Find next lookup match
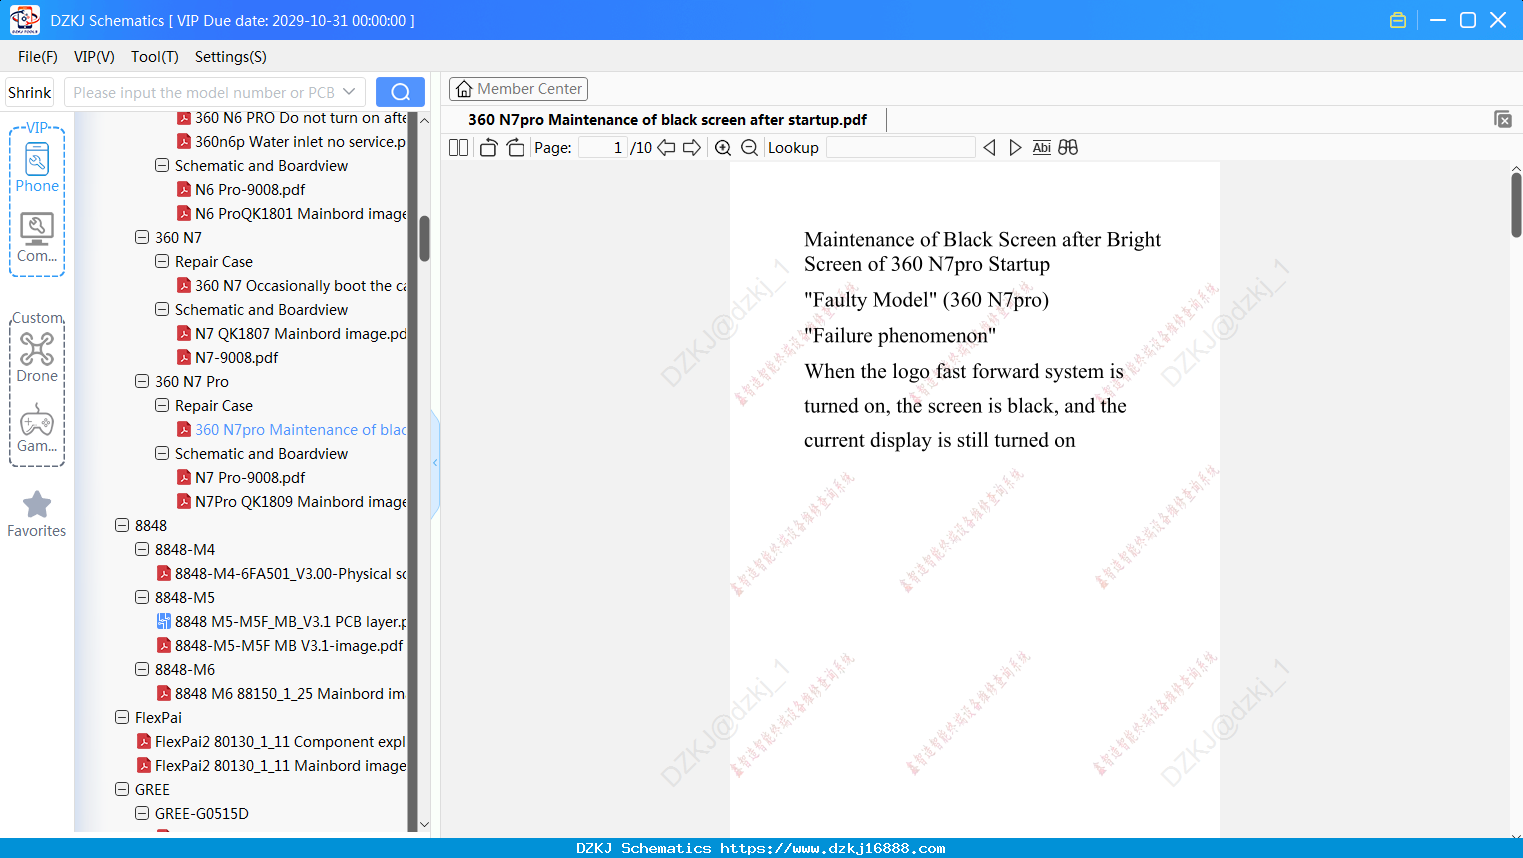 tap(1015, 147)
